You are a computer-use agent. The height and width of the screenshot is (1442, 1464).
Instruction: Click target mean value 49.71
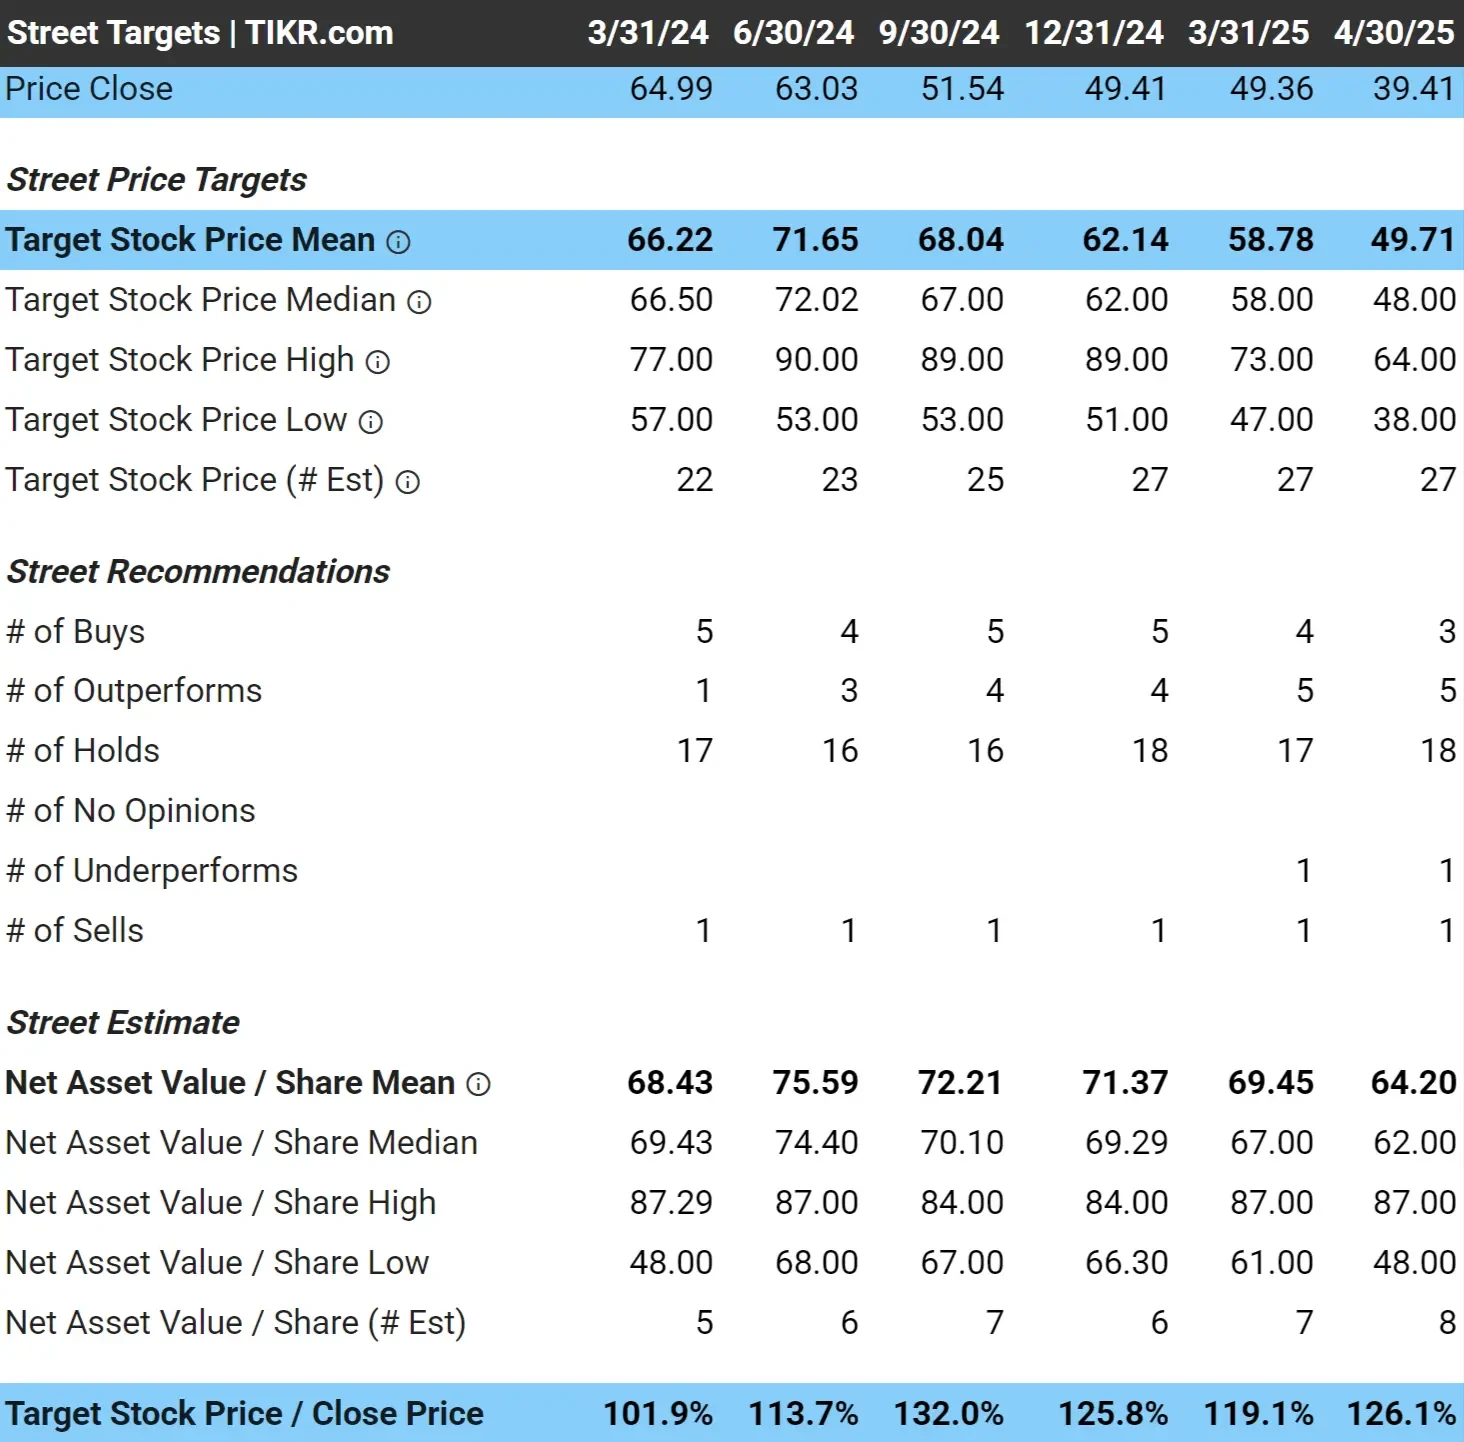tap(1412, 240)
